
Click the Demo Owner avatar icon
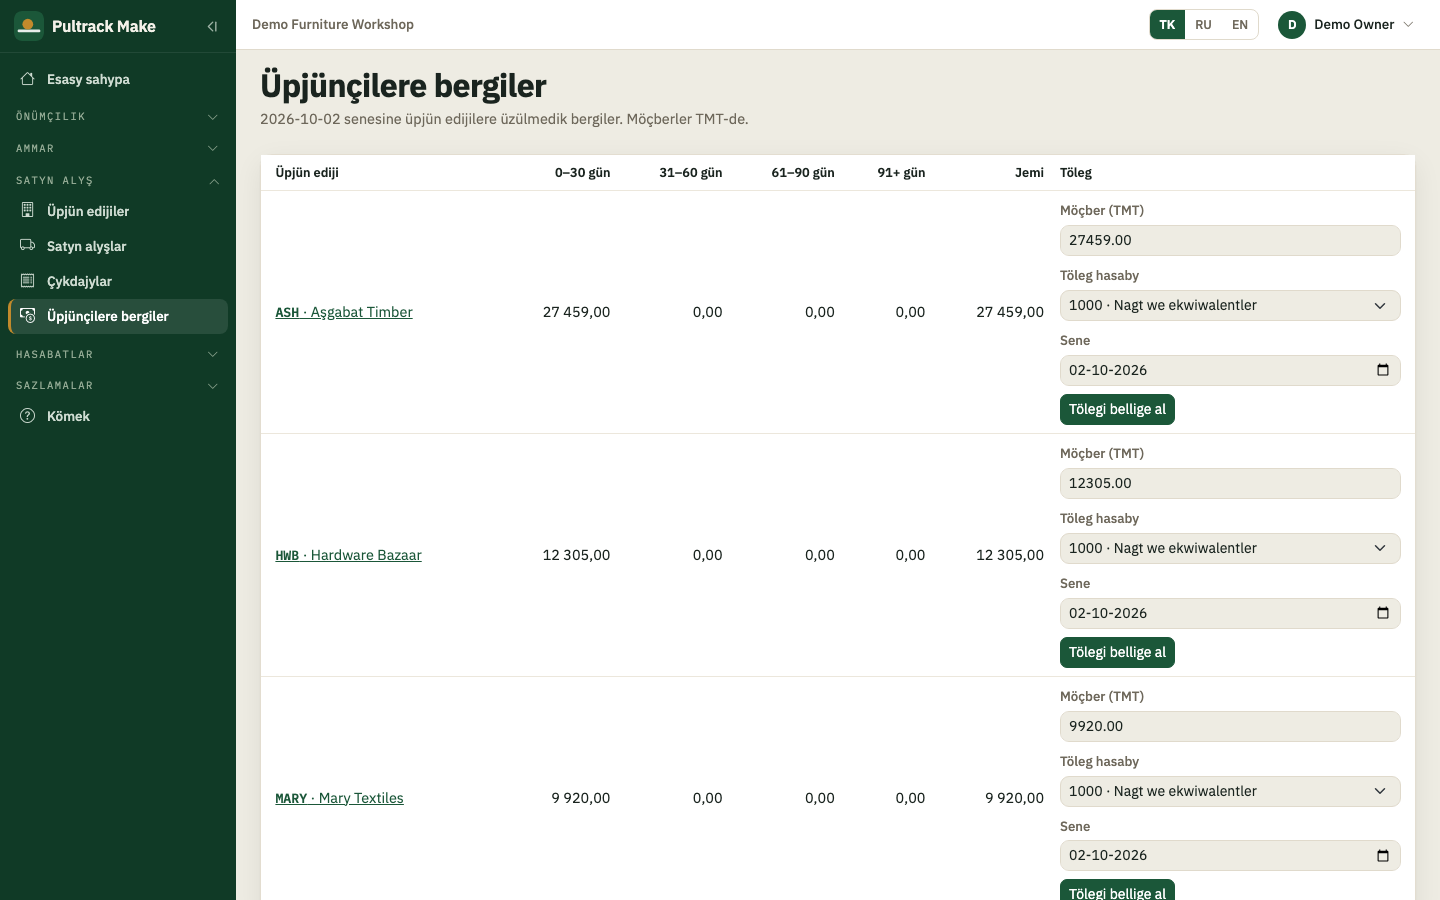click(x=1292, y=25)
